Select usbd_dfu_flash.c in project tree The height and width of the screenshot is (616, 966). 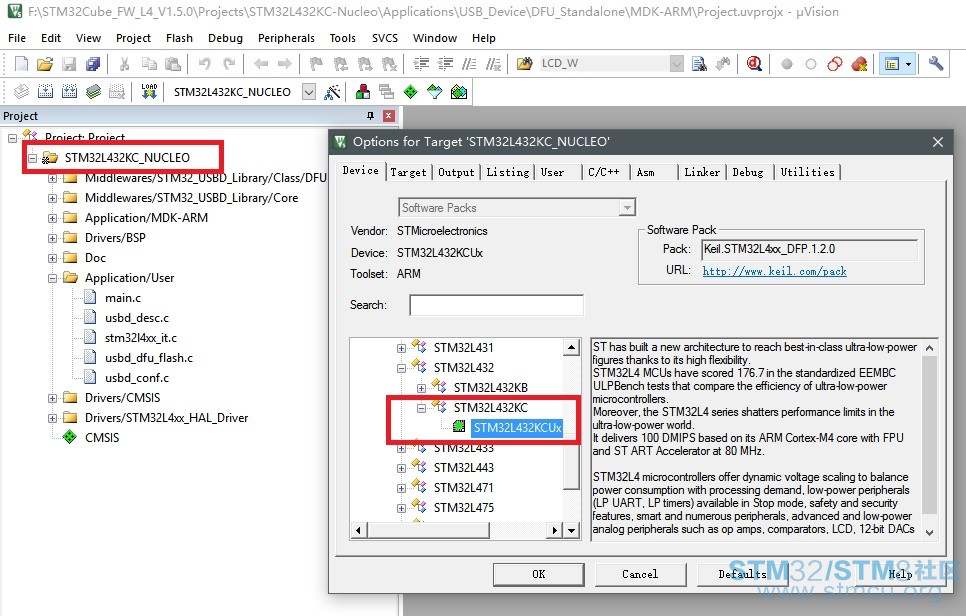click(x=148, y=358)
